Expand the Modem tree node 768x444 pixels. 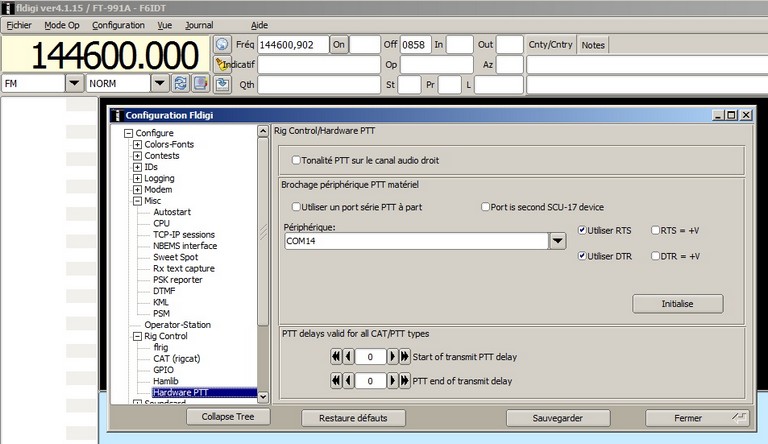[137, 190]
